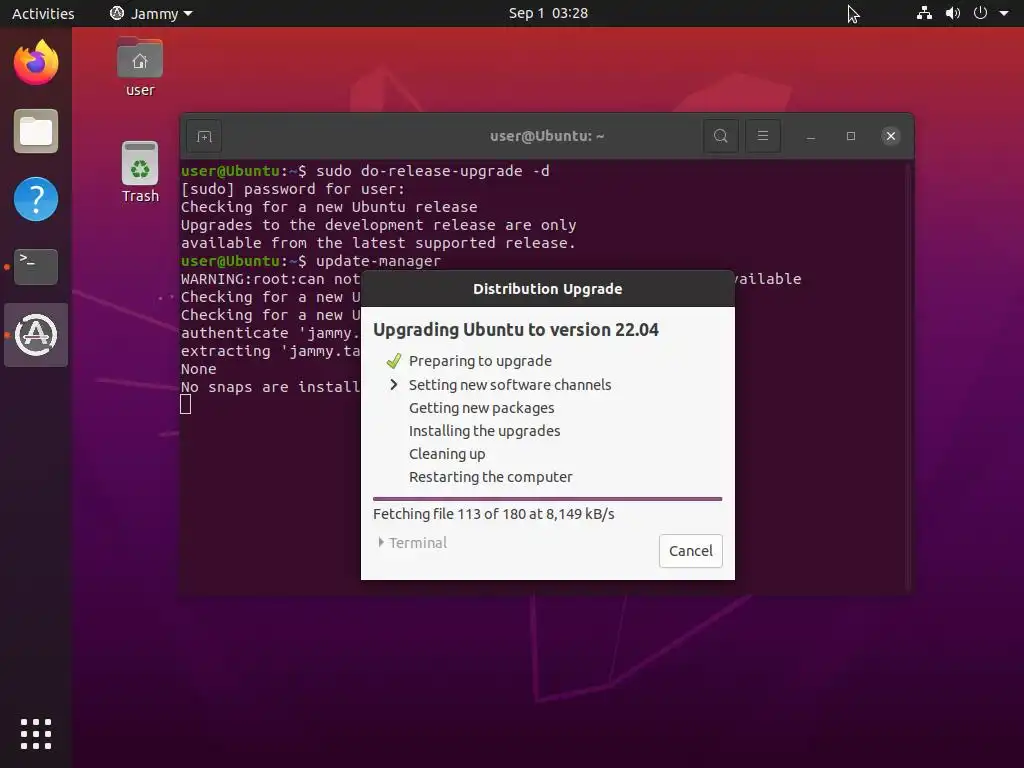Click 'sudo do-release-upgrade -d' command line
This screenshot has height=768, width=1024.
click(x=432, y=171)
